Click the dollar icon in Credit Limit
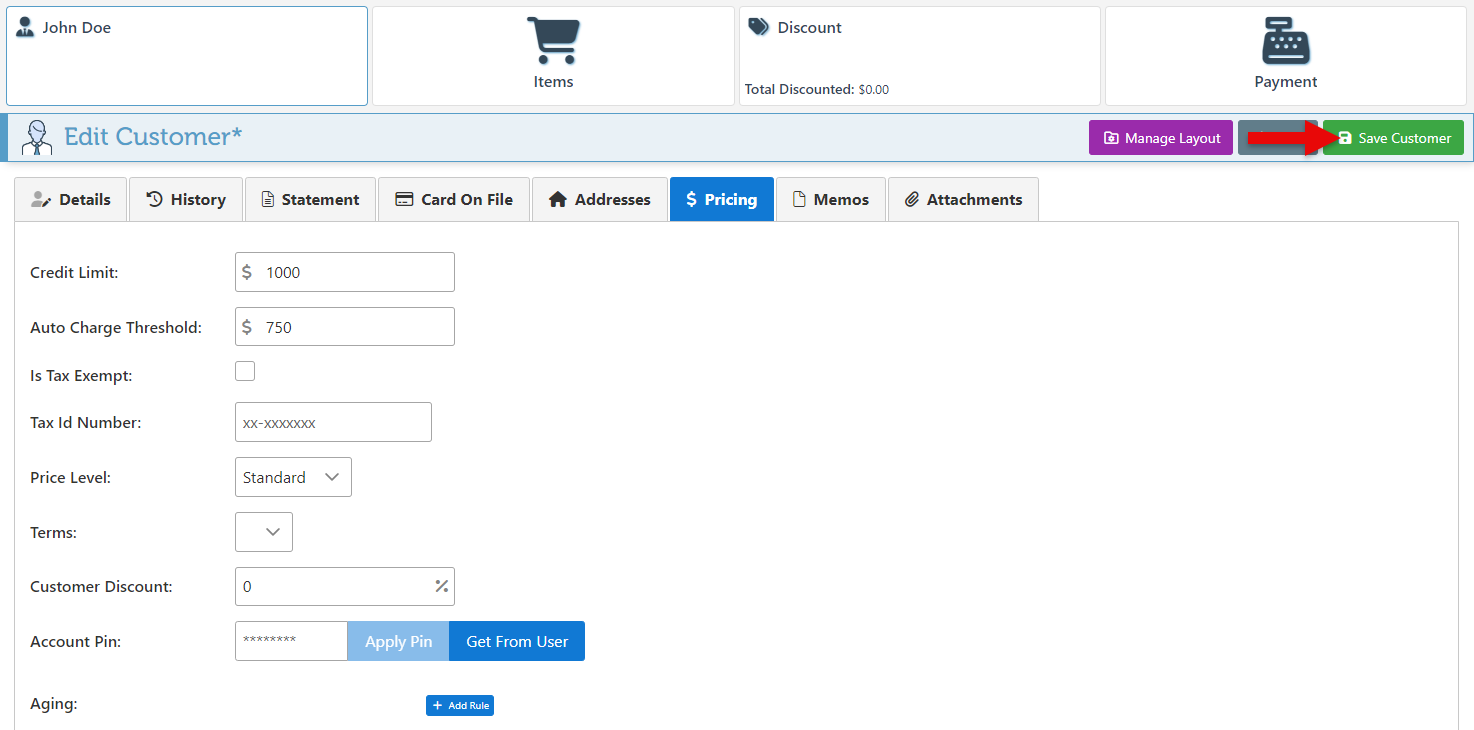Image resolution: width=1474 pixels, height=730 pixels. (x=247, y=272)
